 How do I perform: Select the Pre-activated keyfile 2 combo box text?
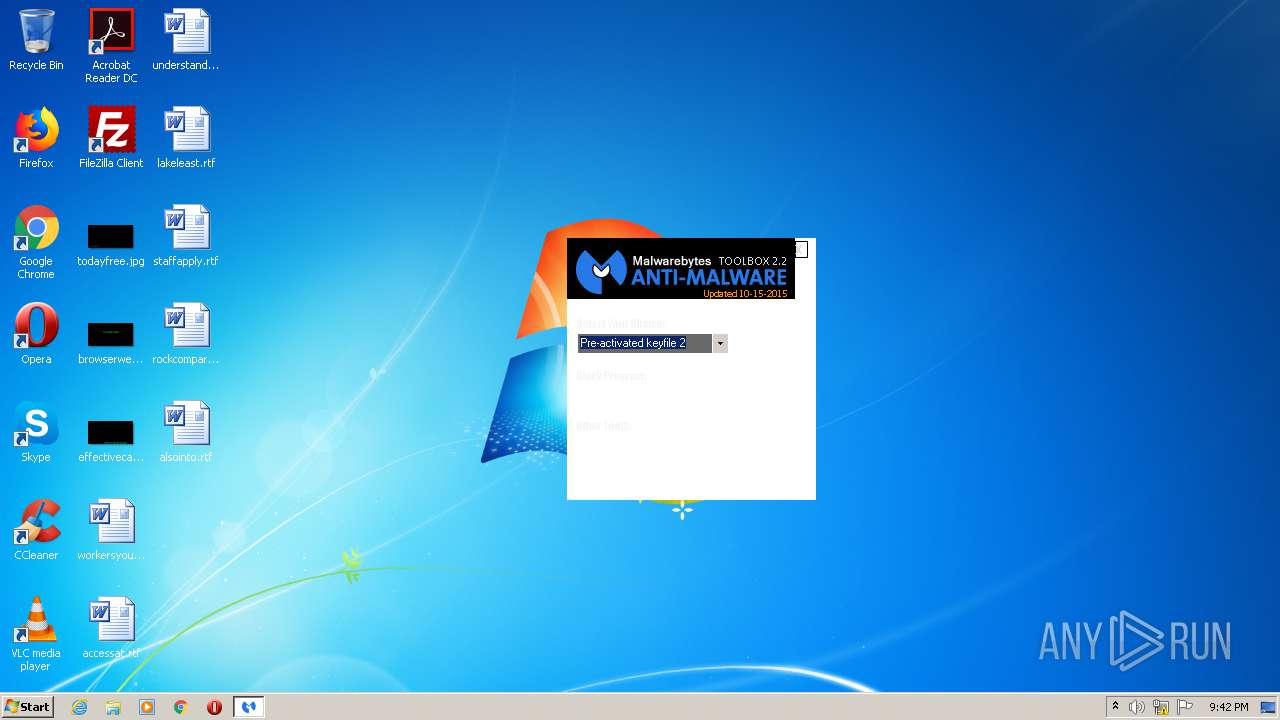point(645,343)
